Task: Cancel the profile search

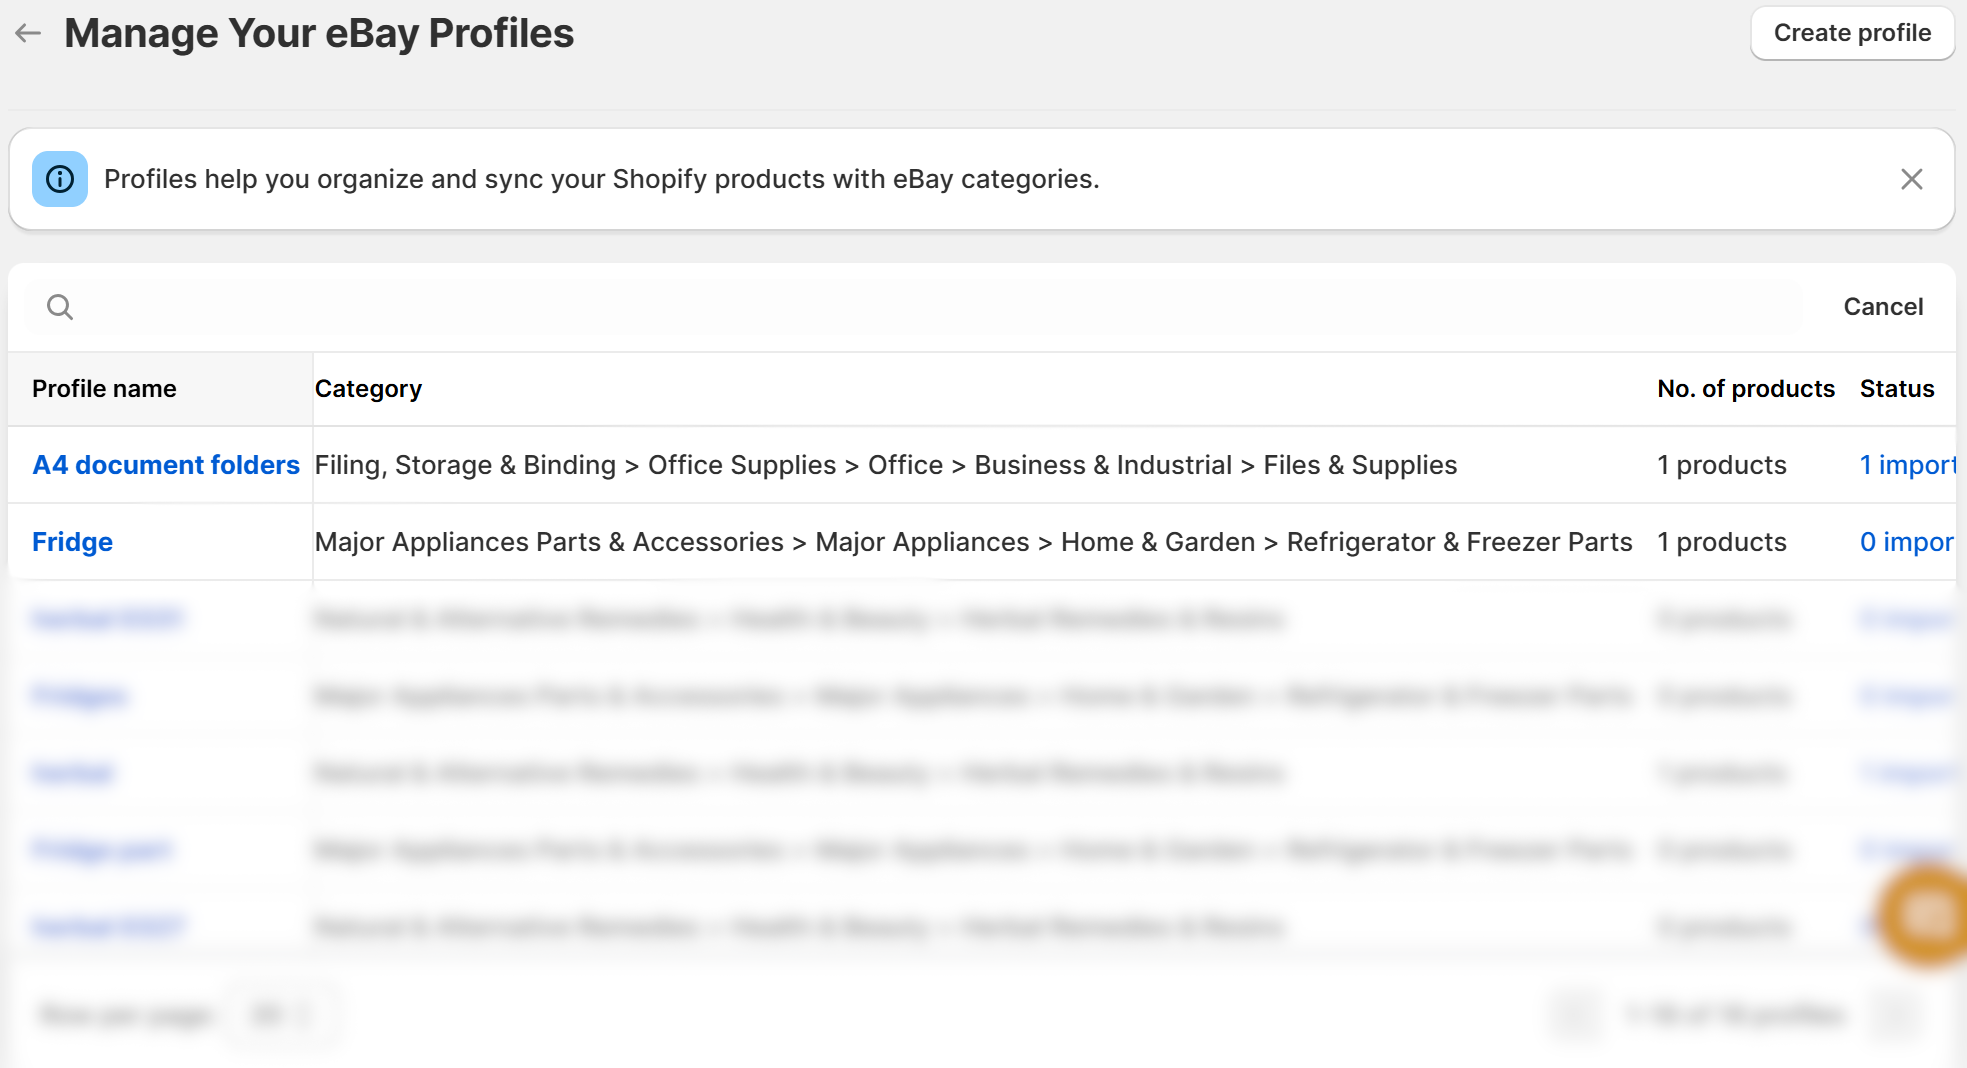Action: pos(1882,307)
